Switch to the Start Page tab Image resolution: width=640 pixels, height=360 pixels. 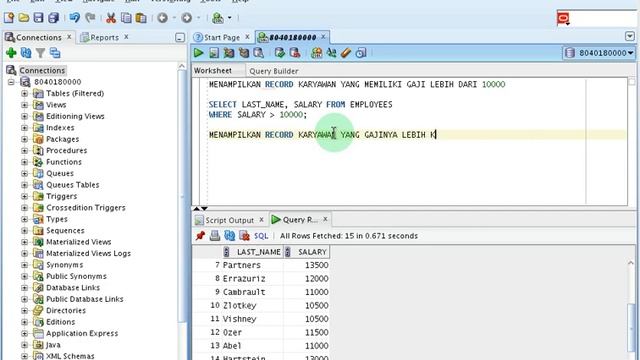pyautogui.click(x=222, y=37)
